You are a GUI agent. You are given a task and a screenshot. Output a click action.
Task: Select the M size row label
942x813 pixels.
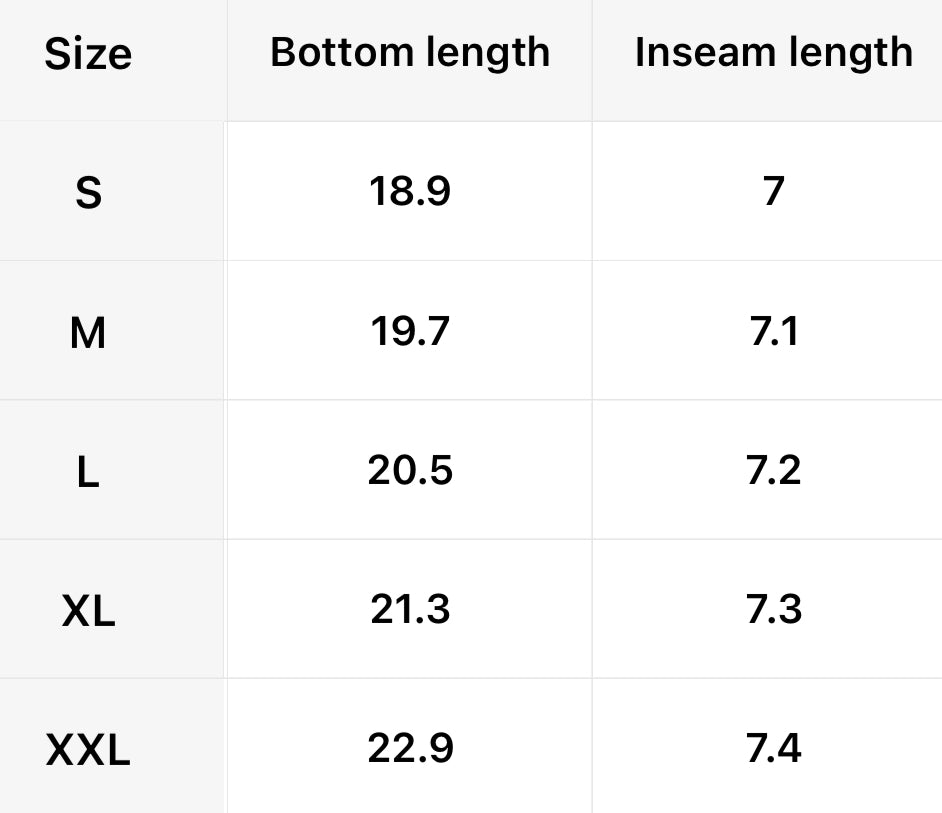[88, 332]
